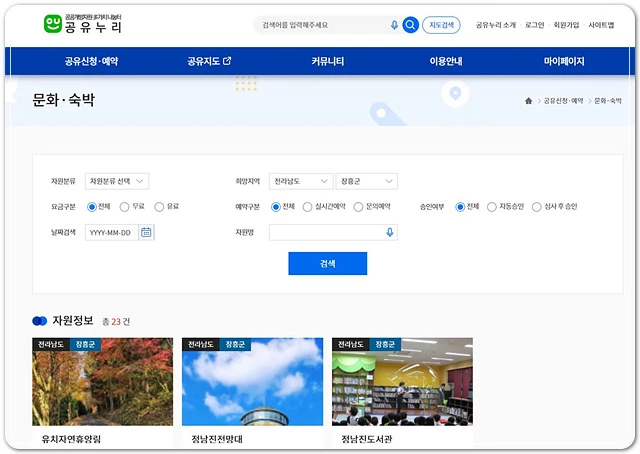This screenshot has height=454, width=640.
Task: Click the microphone icon in top search bar
Action: coord(394,25)
